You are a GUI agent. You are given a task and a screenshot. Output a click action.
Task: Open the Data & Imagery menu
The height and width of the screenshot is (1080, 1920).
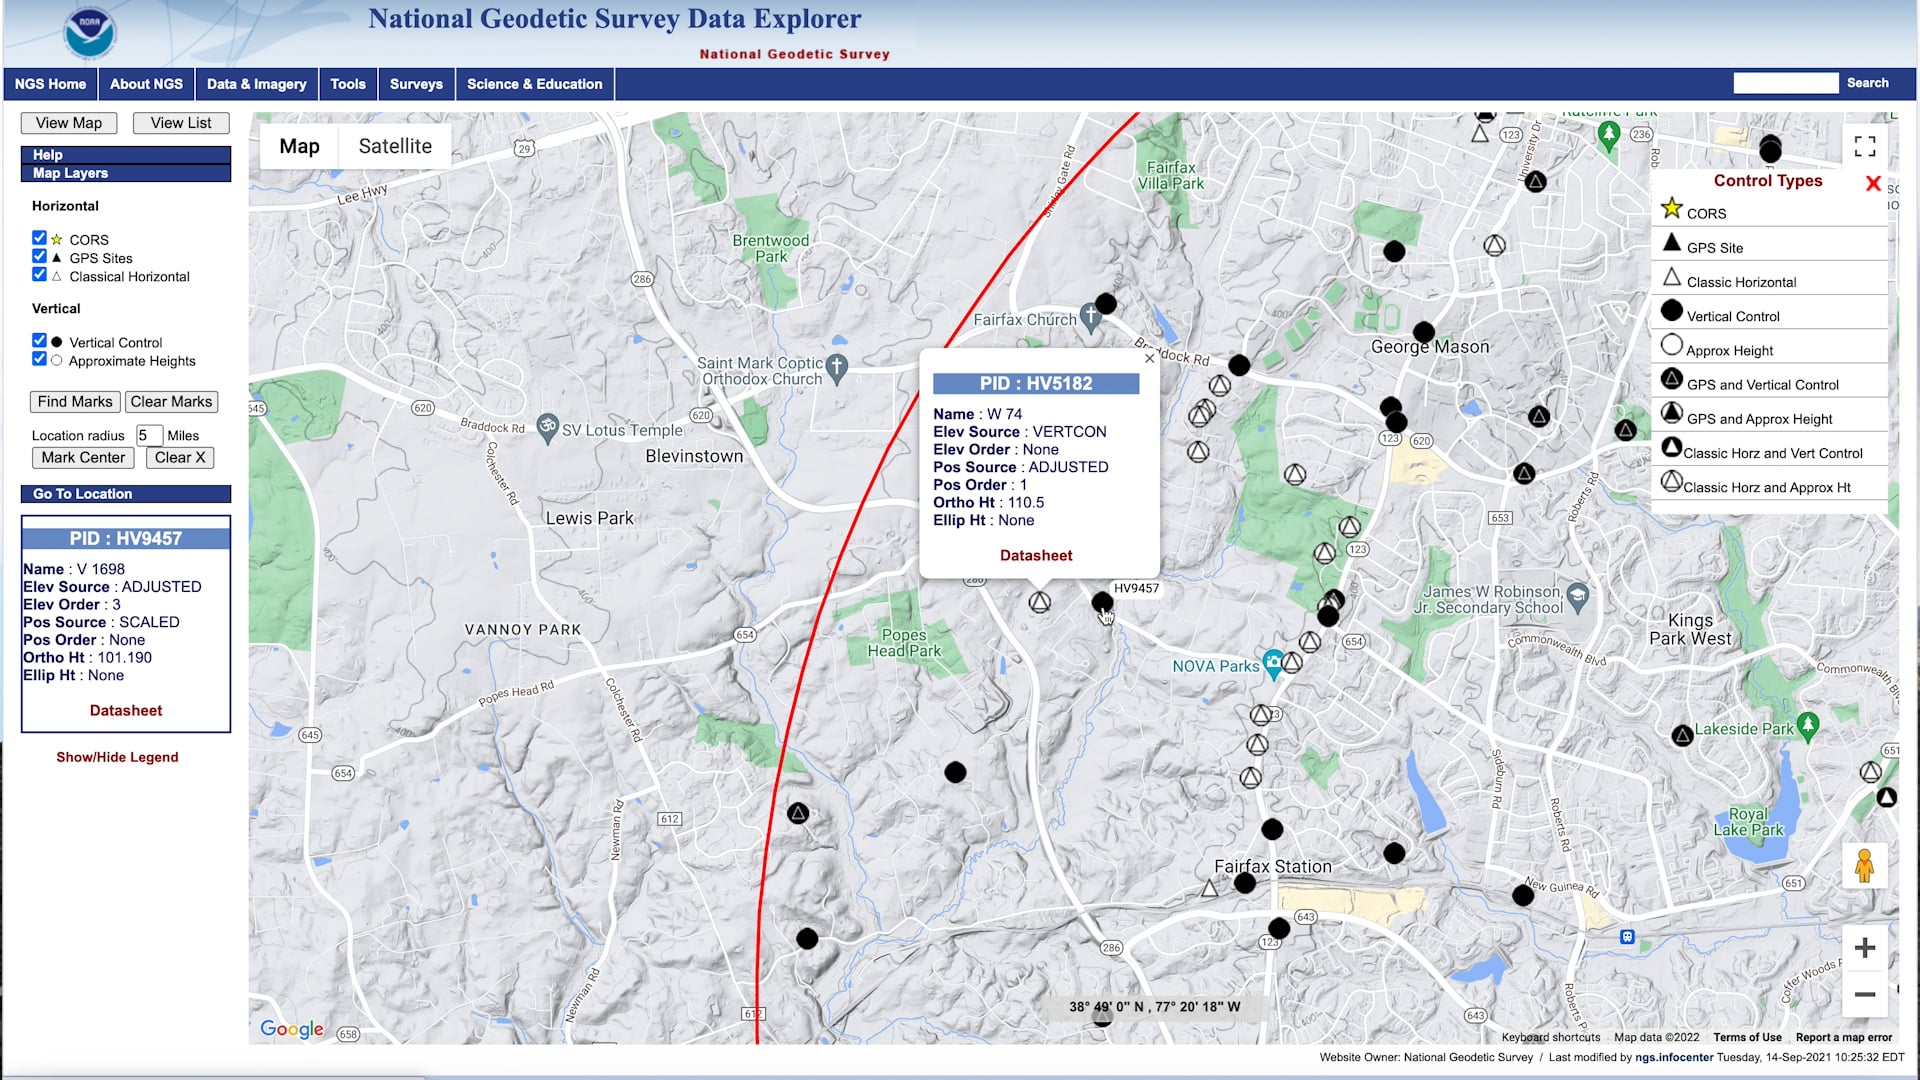click(x=257, y=83)
